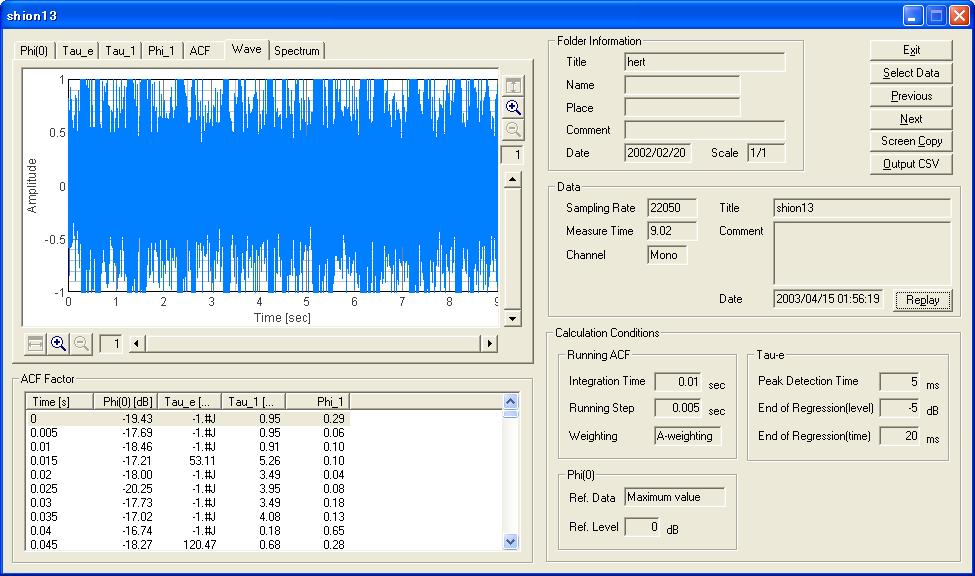Select the ACF row at time 0.045

[x=188, y=545]
